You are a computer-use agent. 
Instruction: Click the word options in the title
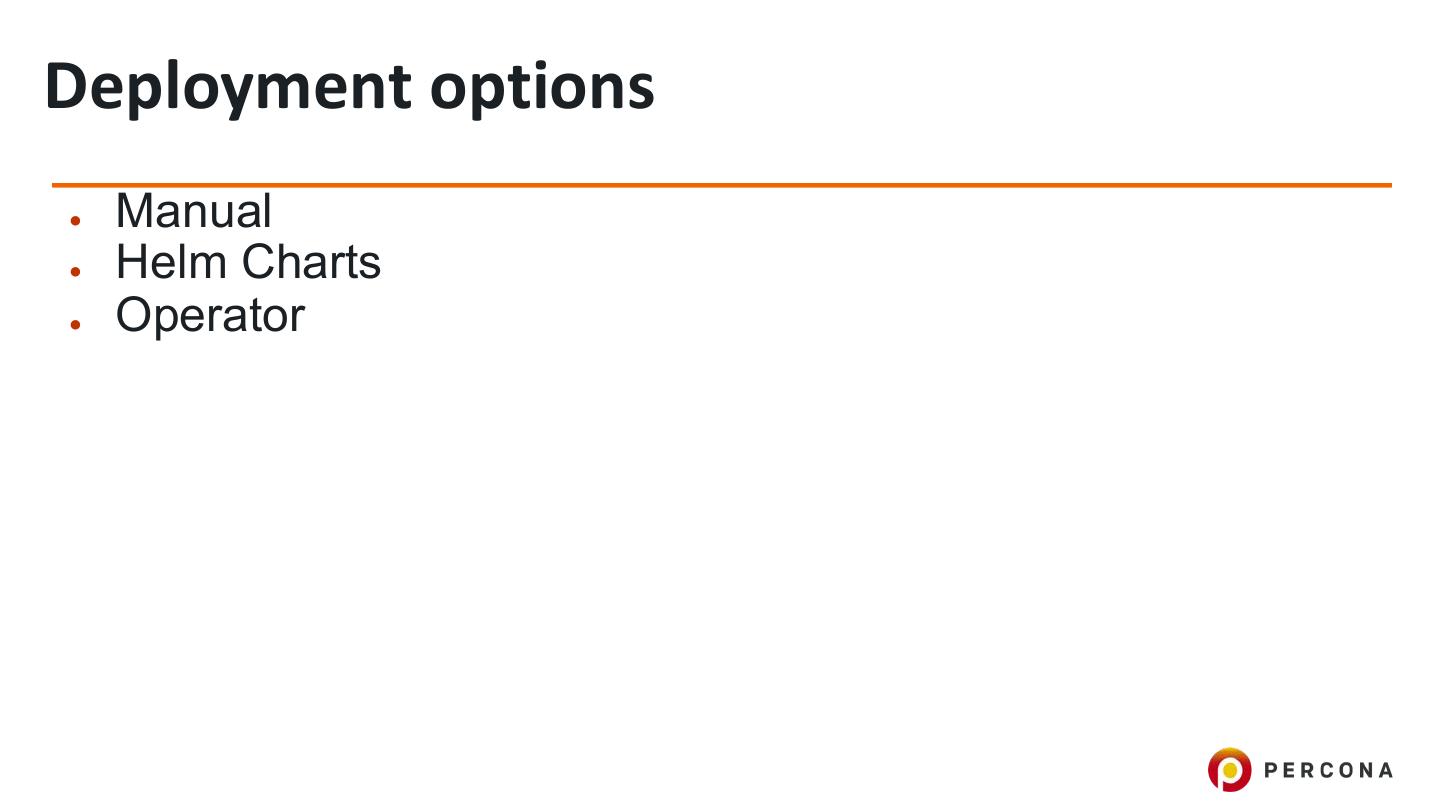(x=542, y=88)
